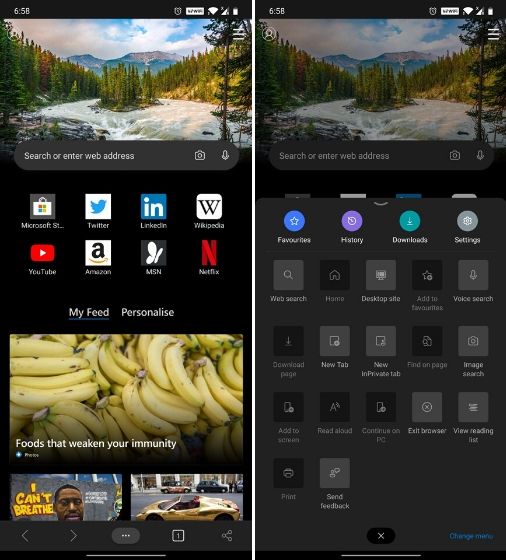Screen dimensions: 506x560
Task: Open the Microsoft Store shortcut tile
Action: pos(42,211)
